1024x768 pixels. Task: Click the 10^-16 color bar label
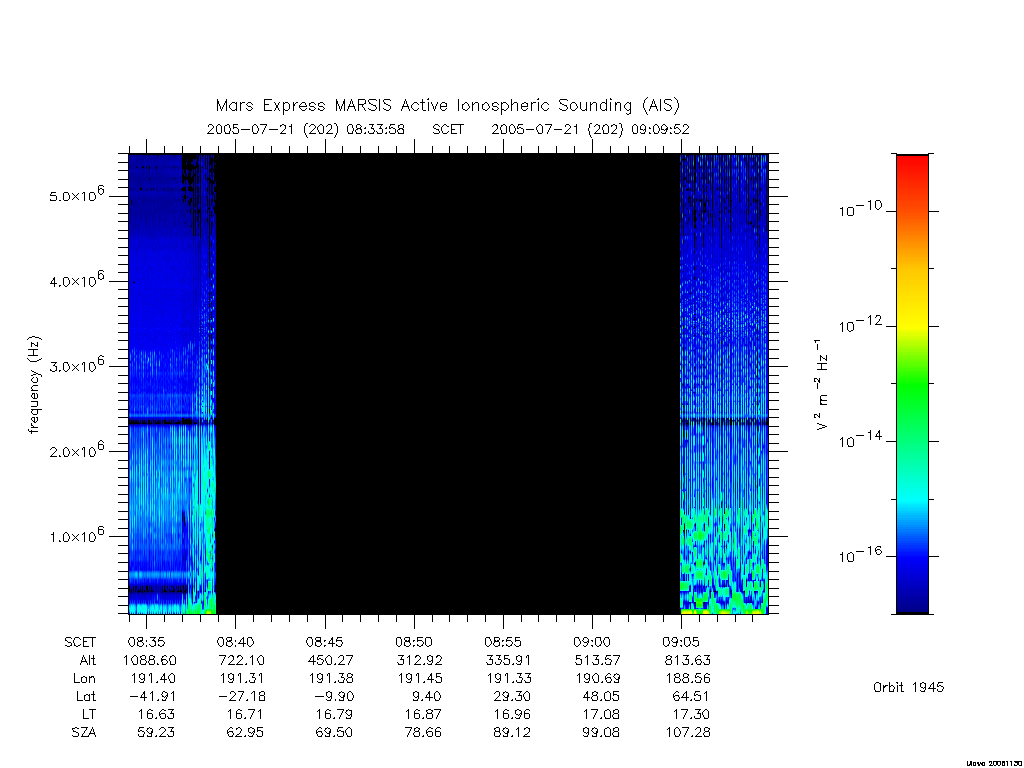tap(860, 555)
